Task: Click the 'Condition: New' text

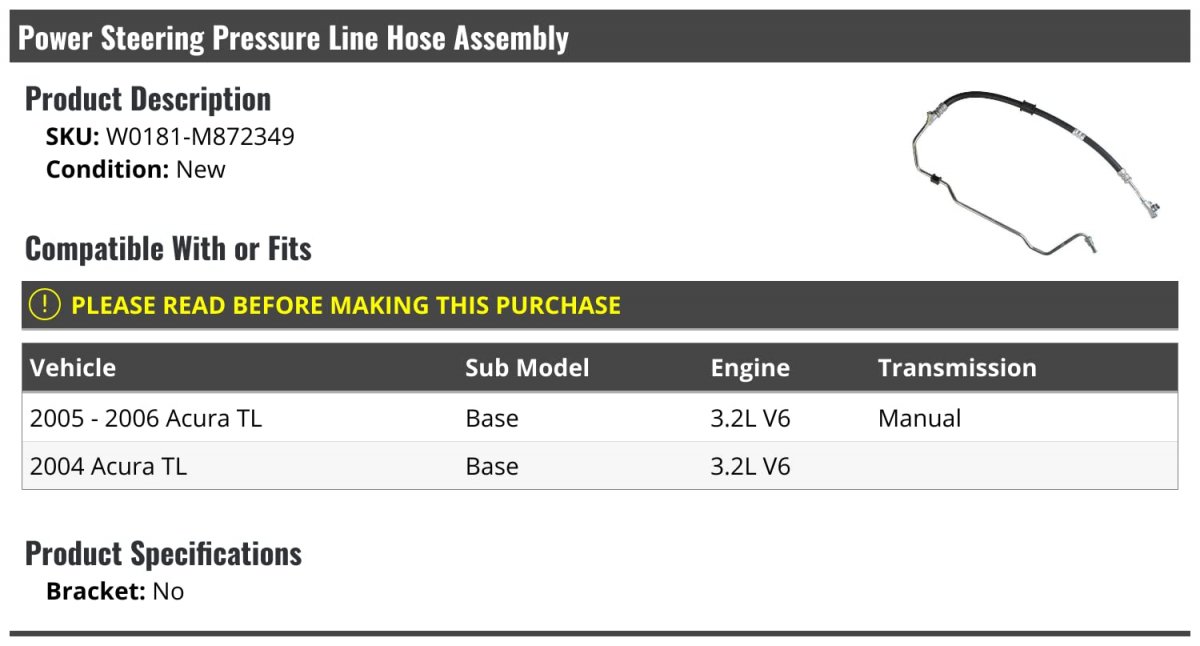Action: point(136,169)
